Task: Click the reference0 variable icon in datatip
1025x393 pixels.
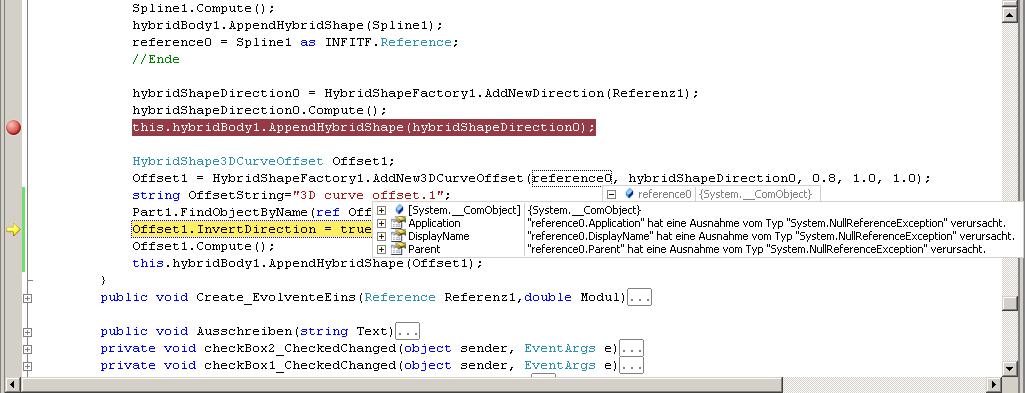Action: click(630, 194)
